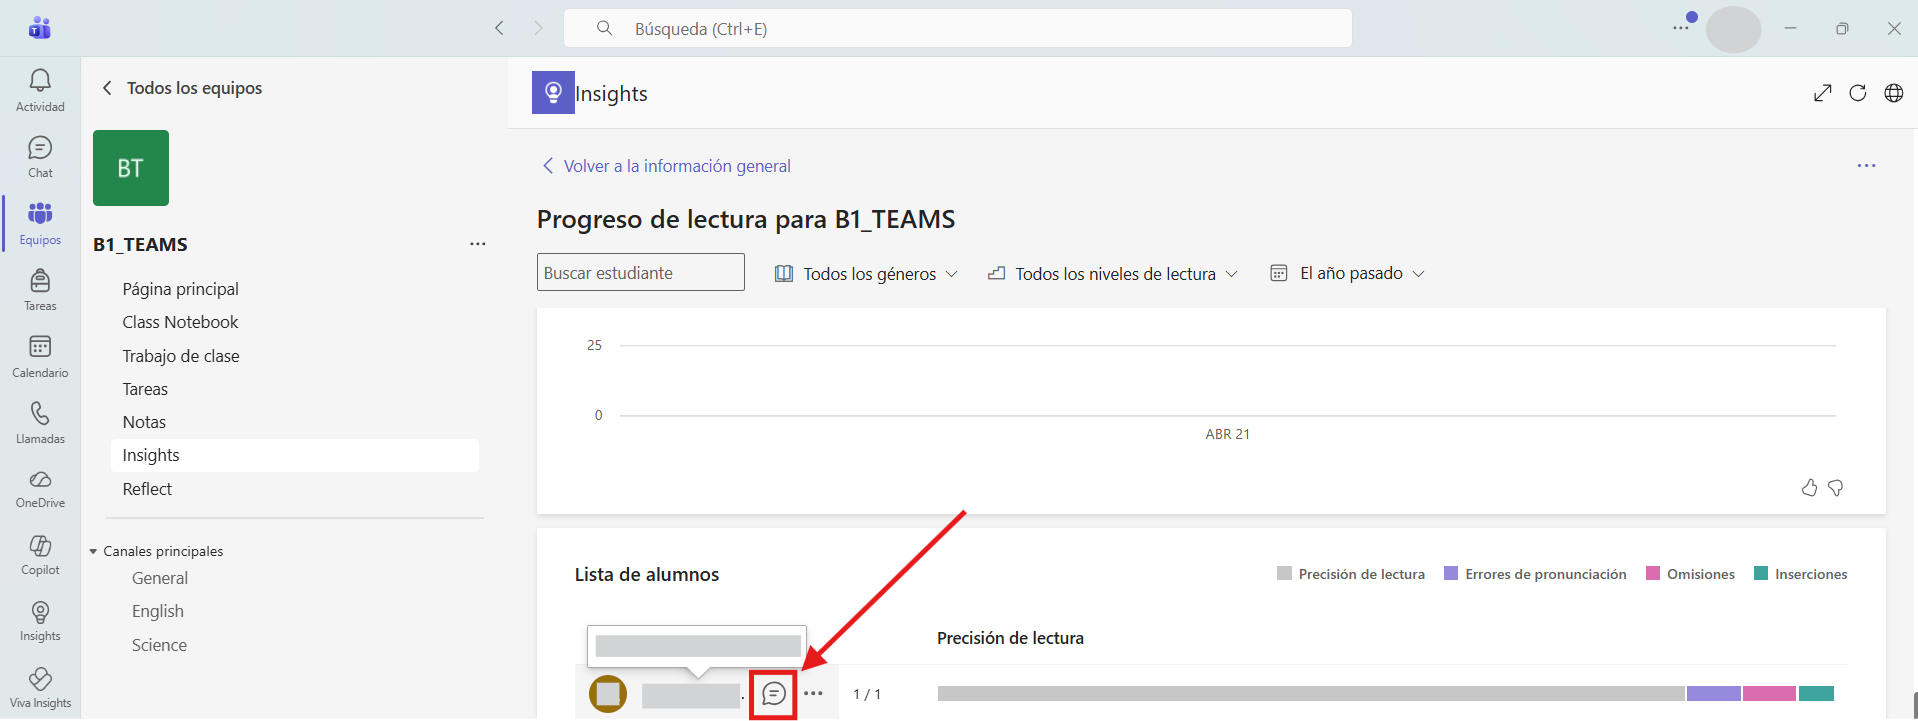Expand the Insights tab to full view
This screenshot has width=1918, height=721.
pyautogui.click(x=1823, y=93)
